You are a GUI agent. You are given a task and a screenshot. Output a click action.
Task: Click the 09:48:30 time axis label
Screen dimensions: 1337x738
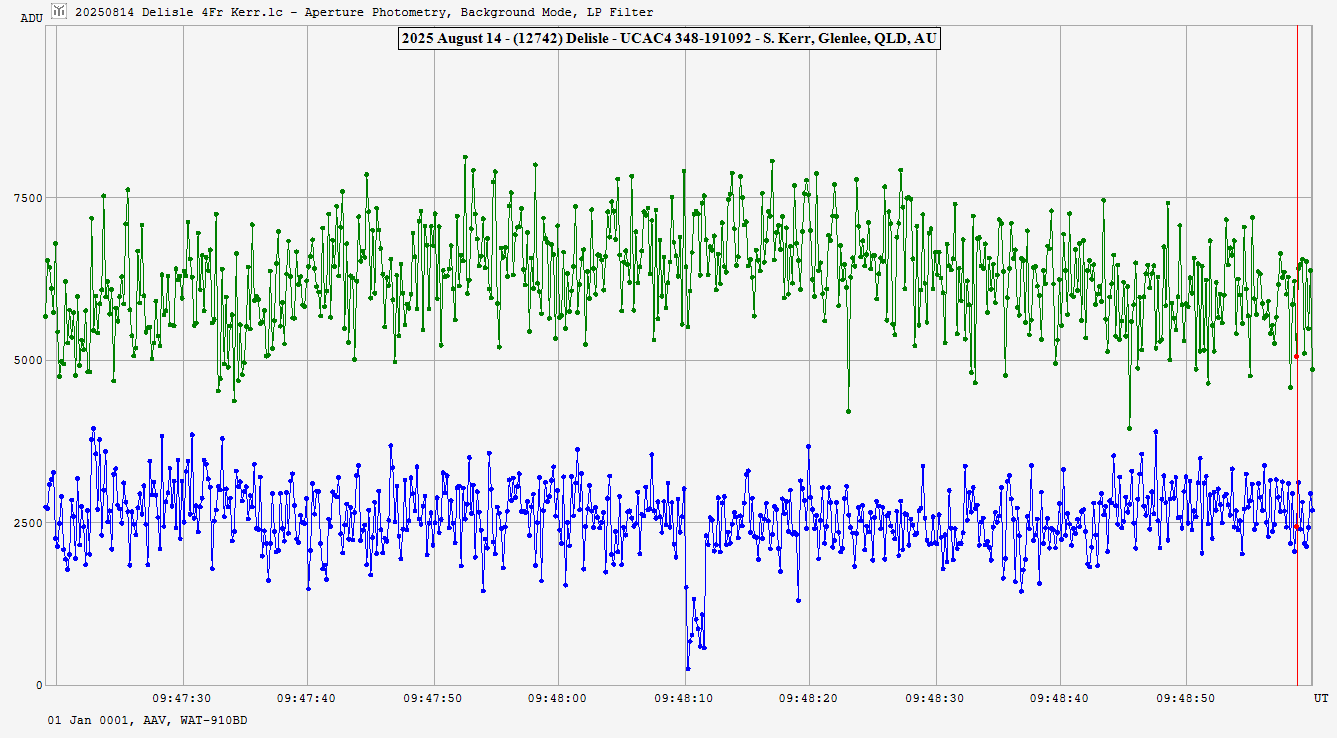[x=936, y=698]
